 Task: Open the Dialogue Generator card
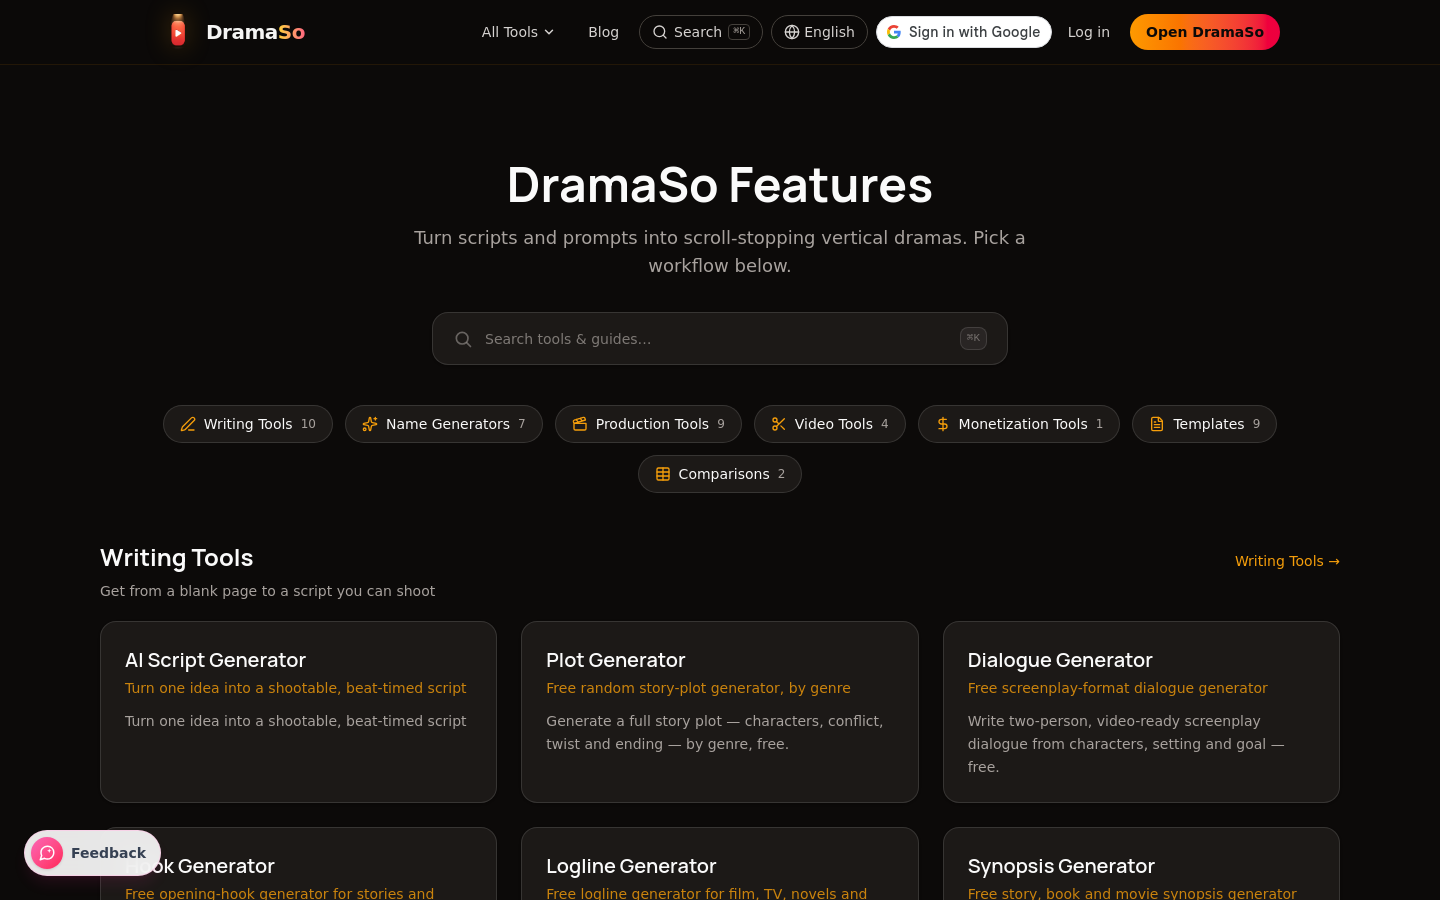pos(1141,712)
